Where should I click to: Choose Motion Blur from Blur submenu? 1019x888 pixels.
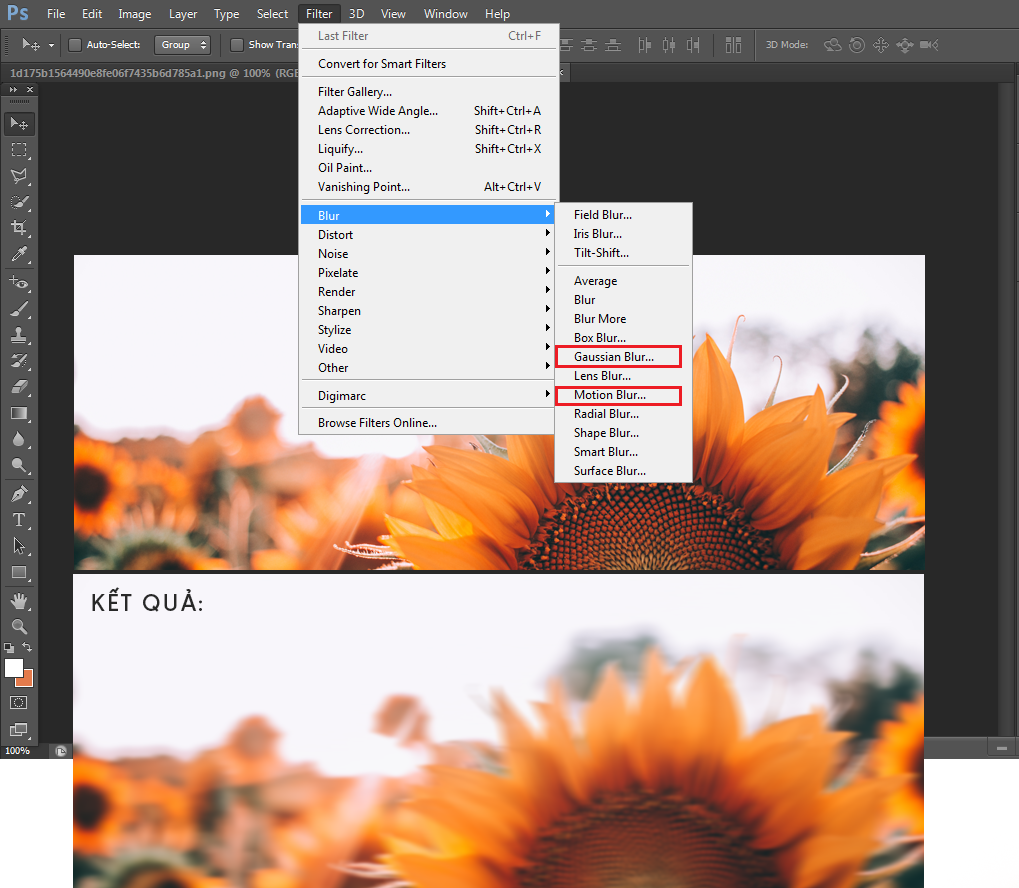click(x=610, y=395)
